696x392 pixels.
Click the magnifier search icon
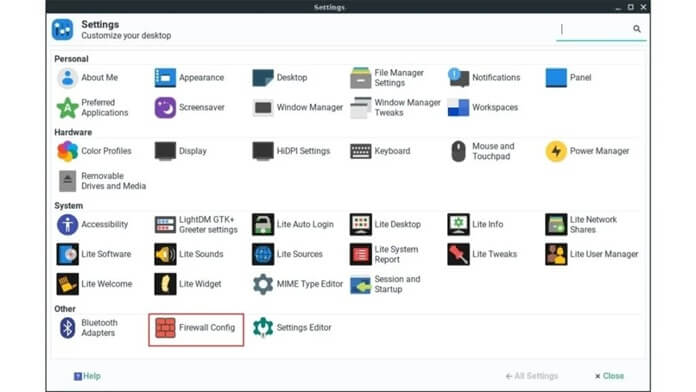pos(637,29)
